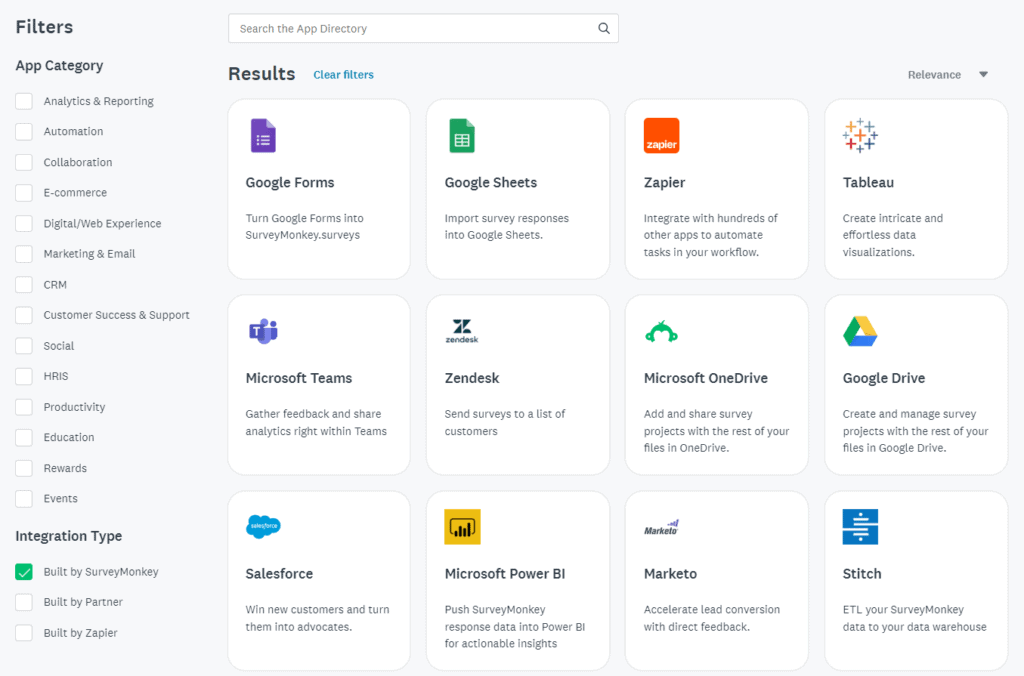The height and width of the screenshot is (676, 1024).
Task: Click the Google Drive triangle icon
Action: click(x=860, y=331)
